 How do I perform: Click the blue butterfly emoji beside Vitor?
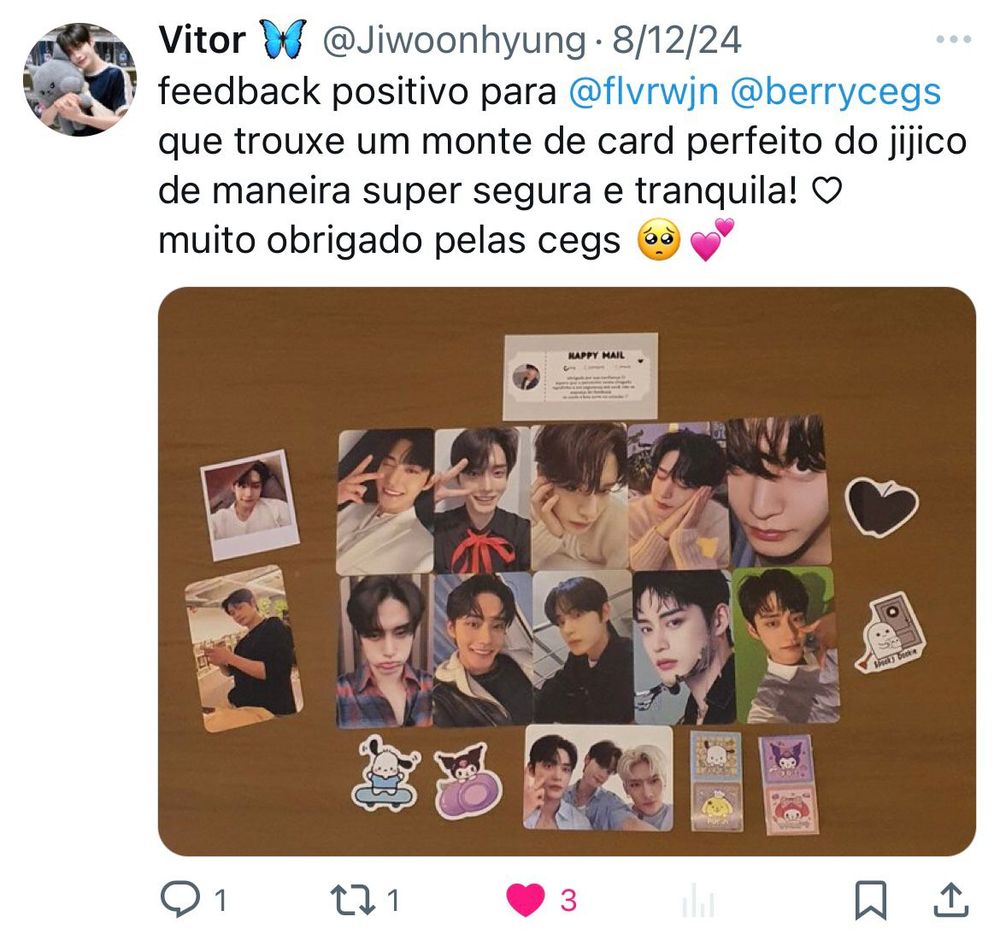click(x=284, y=40)
